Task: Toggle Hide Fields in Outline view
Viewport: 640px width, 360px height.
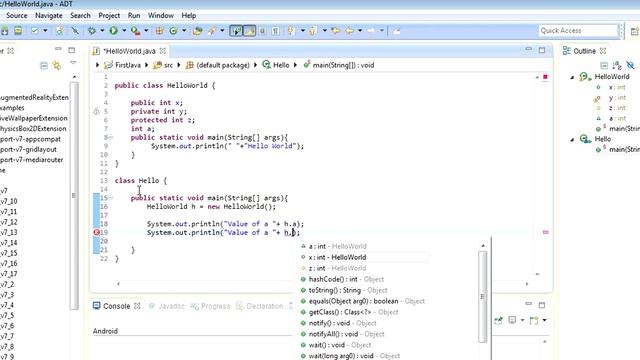Action: 631,65
